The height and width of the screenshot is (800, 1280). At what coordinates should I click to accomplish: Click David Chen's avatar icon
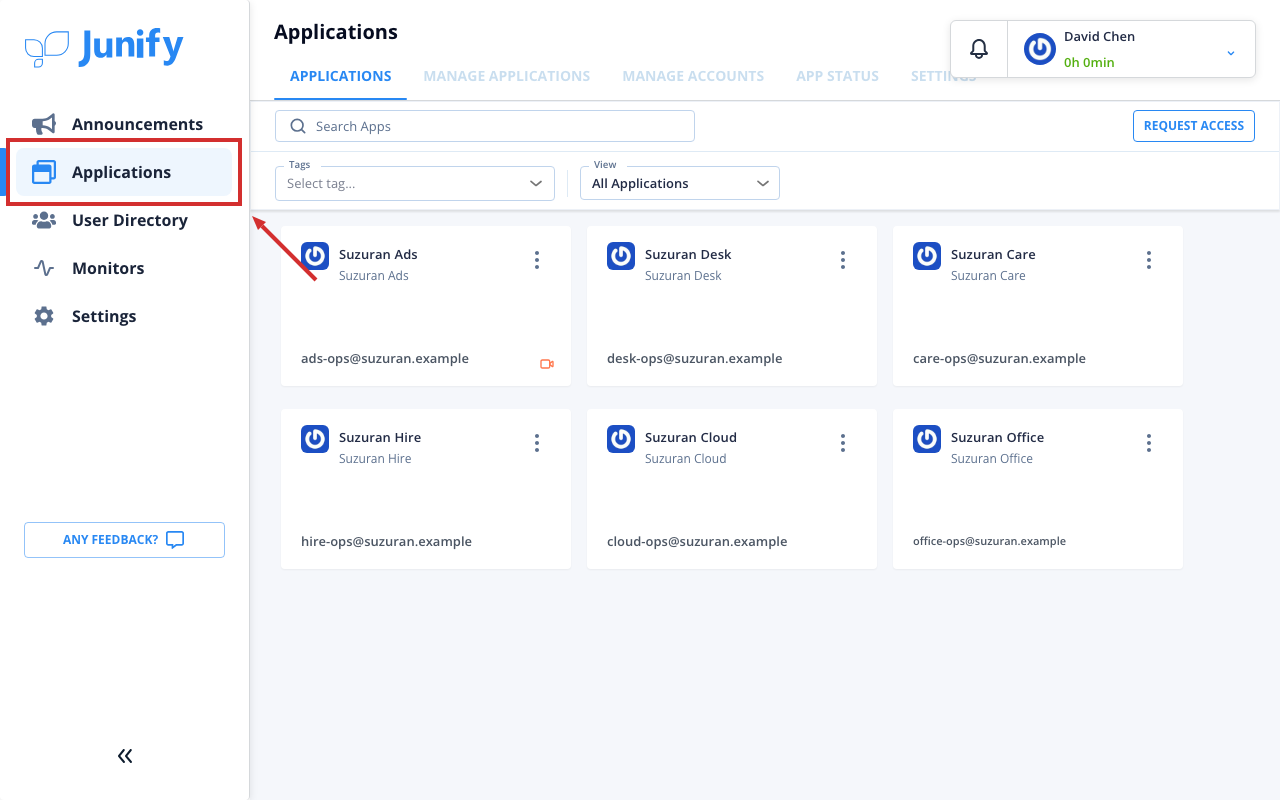1040,49
